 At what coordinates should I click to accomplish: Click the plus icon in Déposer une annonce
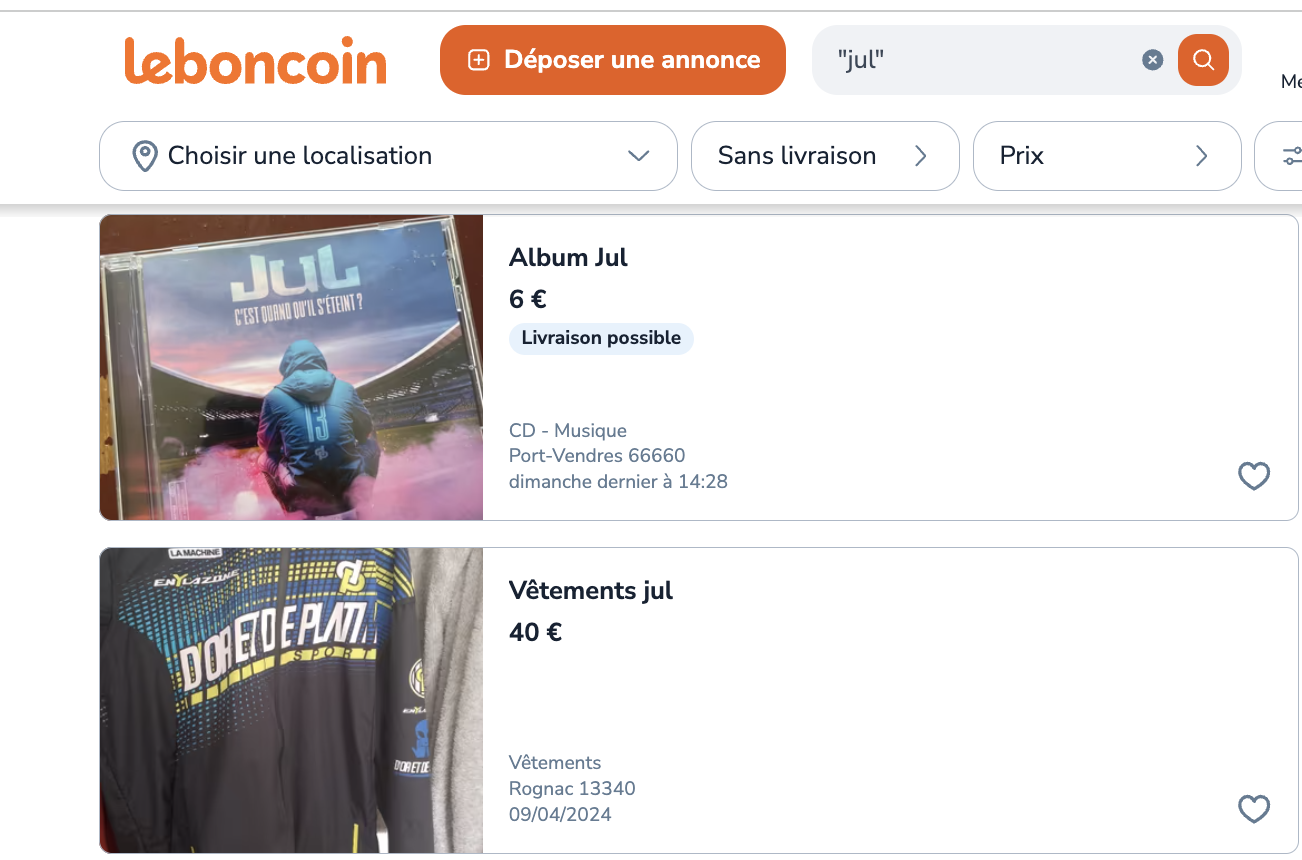coord(480,60)
